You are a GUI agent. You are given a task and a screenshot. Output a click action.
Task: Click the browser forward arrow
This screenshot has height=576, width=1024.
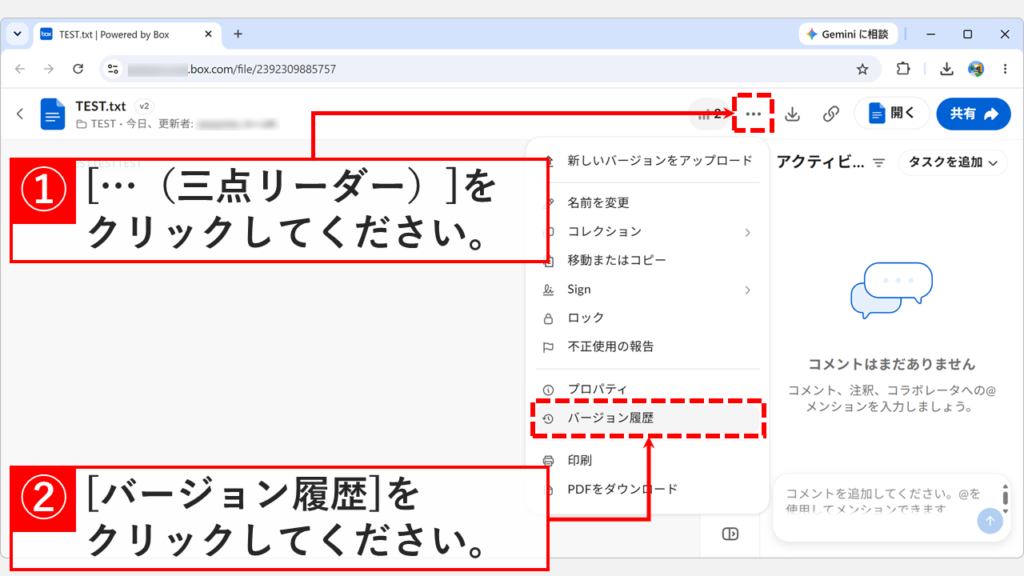pyautogui.click(x=48, y=69)
